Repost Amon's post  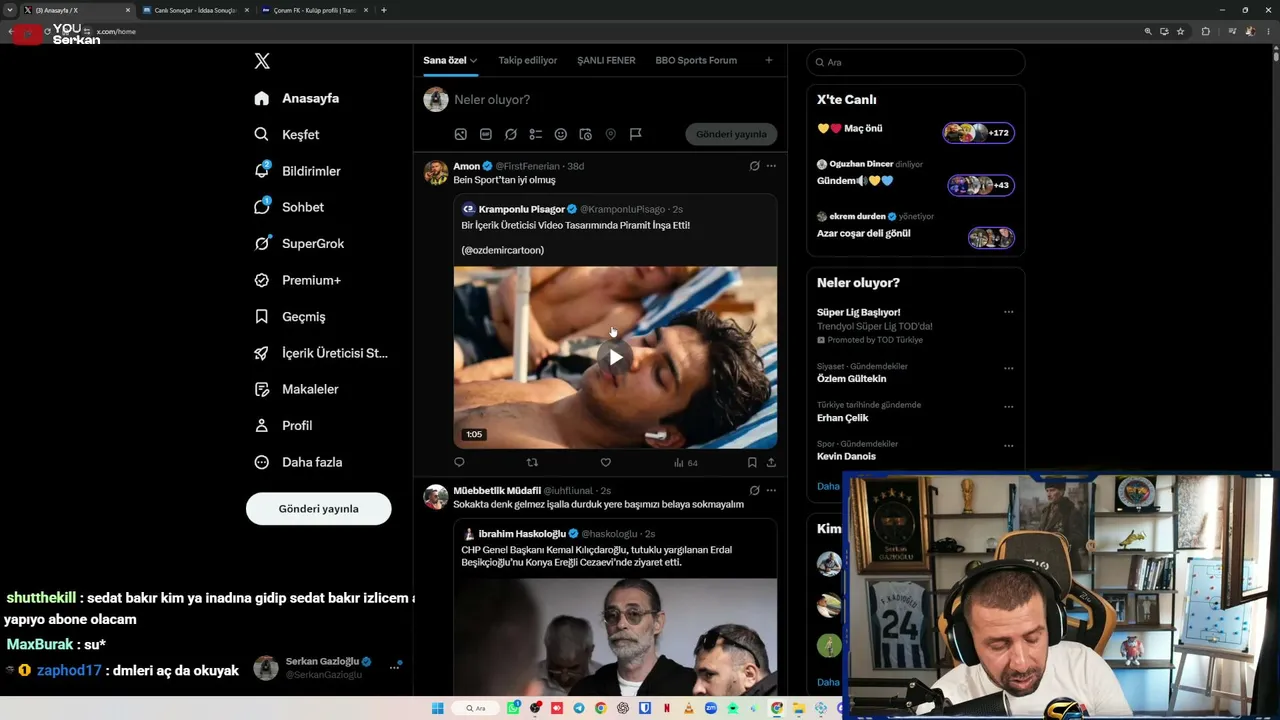(x=532, y=462)
